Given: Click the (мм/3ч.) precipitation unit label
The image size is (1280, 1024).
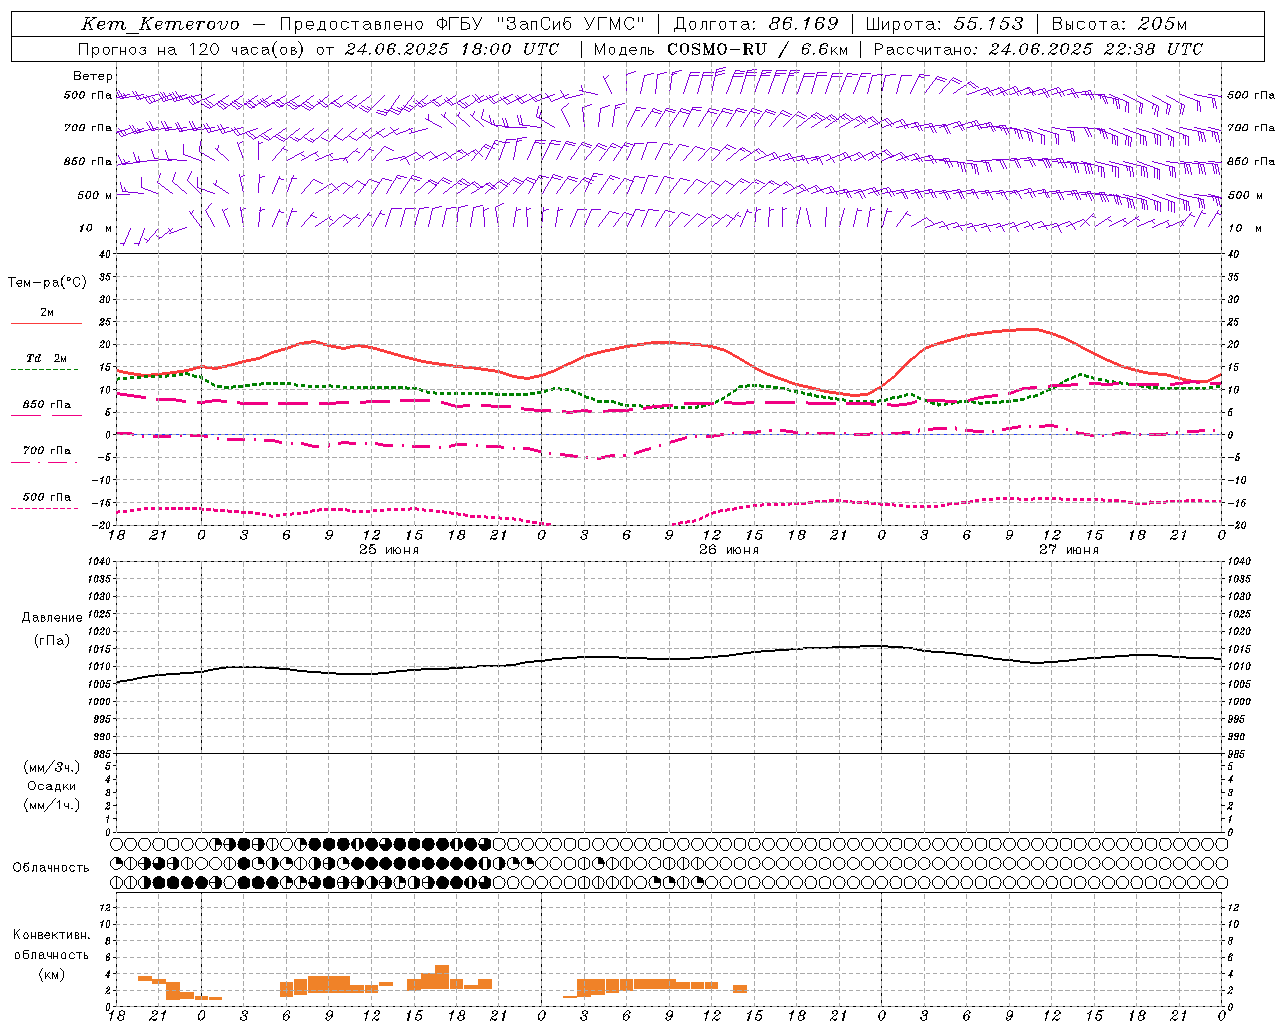Looking at the screenshot, I should [52, 767].
